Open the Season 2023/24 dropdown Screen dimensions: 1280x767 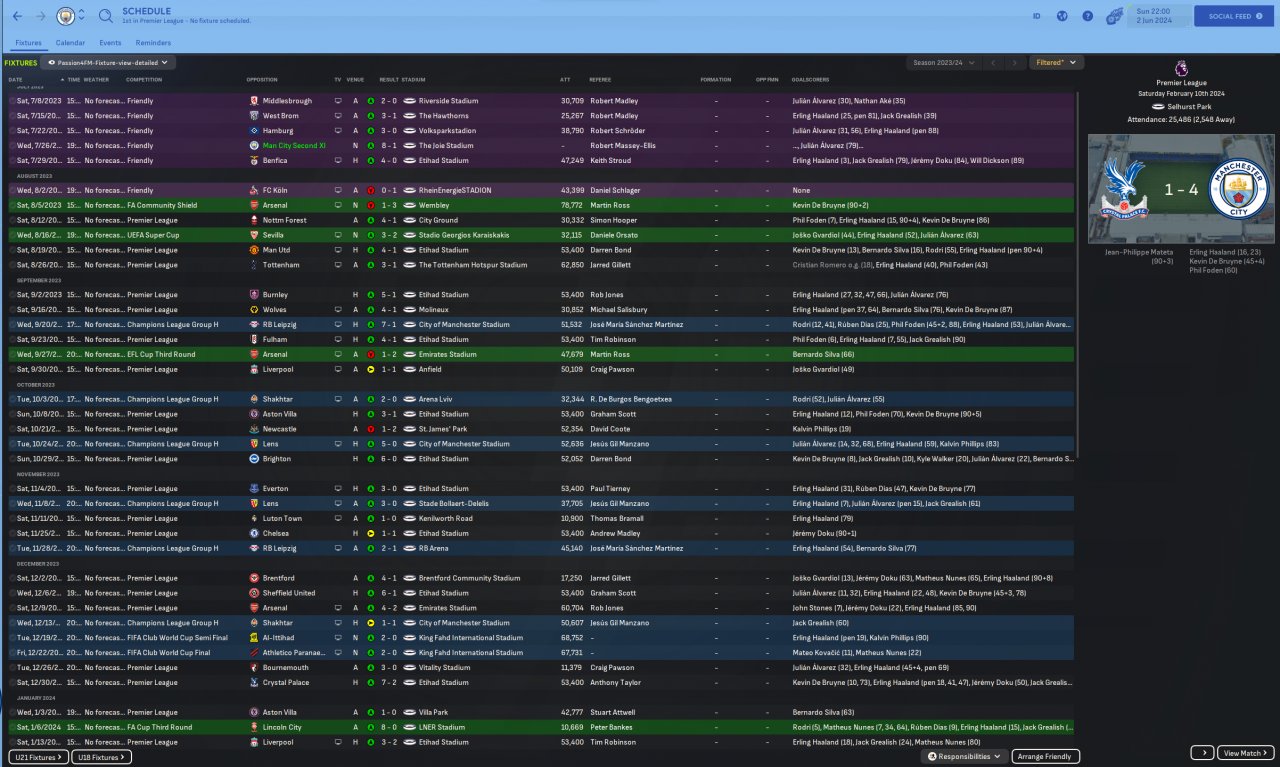[x=942, y=62]
